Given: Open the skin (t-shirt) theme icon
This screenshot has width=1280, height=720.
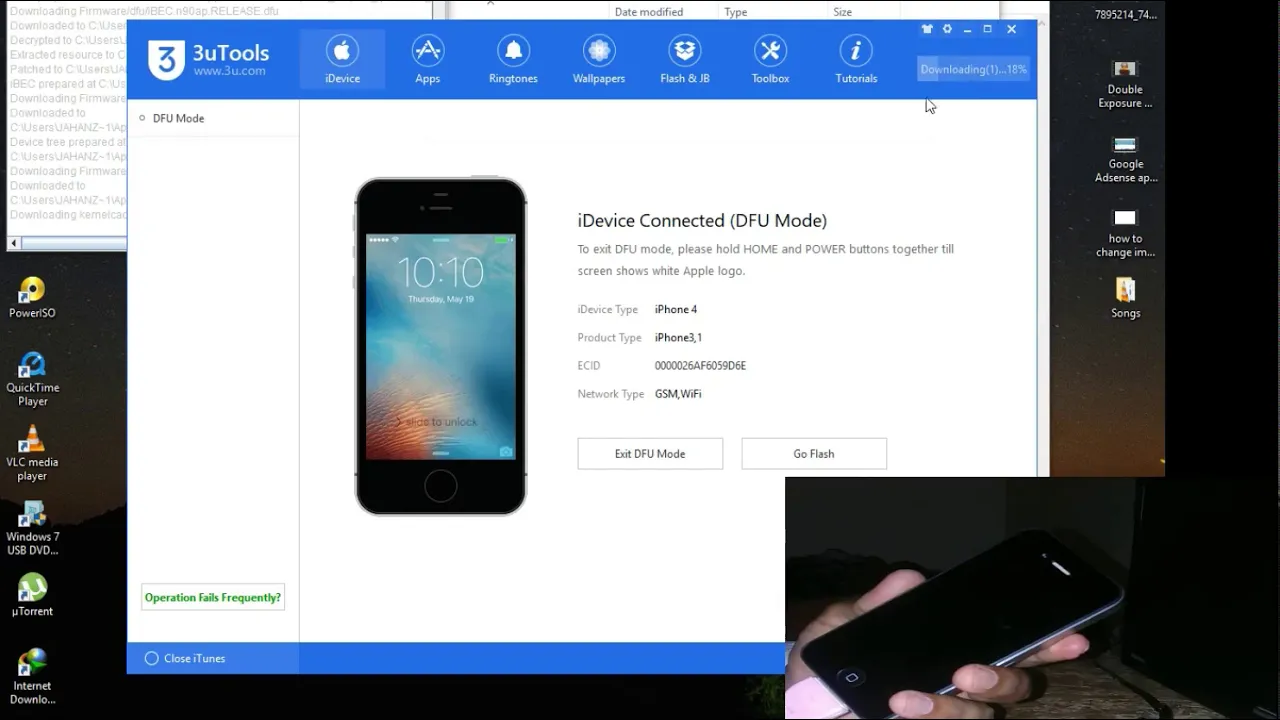Looking at the screenshot, I should pyautogui.click(x=928, y=29).
